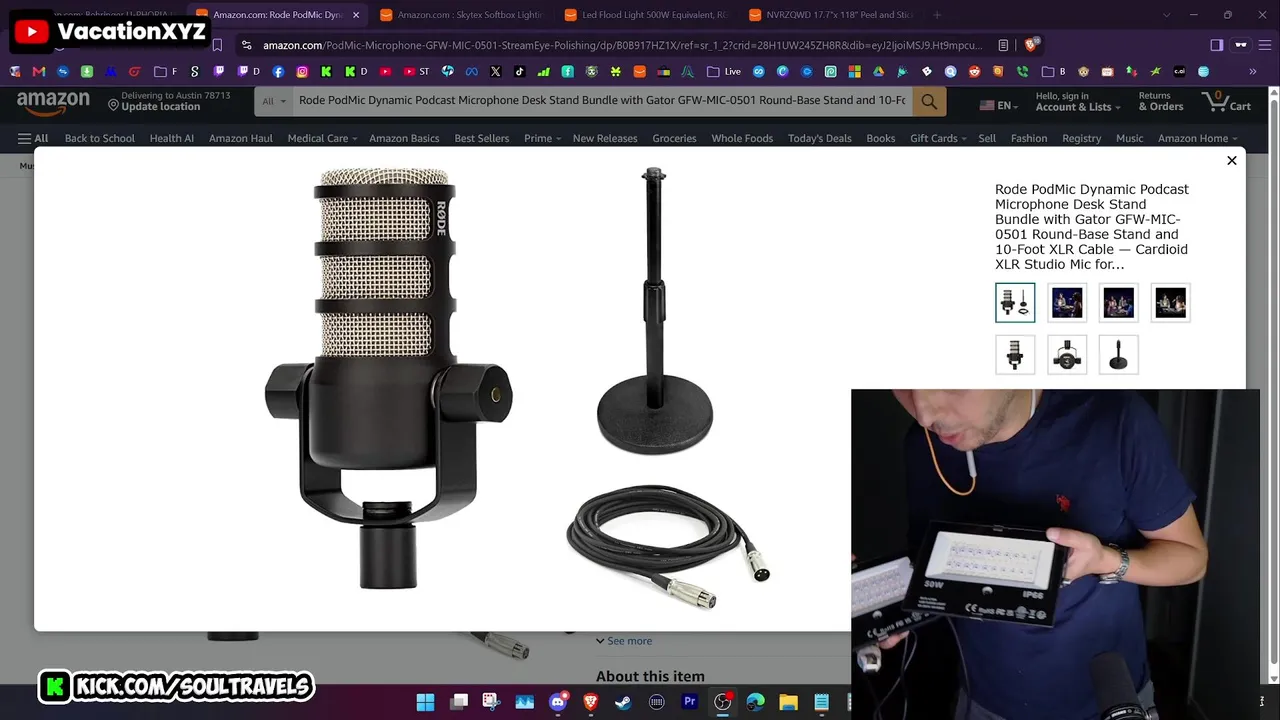Show the desk stand thumbnail image

pyautogui.click(x=1119, y=355)
